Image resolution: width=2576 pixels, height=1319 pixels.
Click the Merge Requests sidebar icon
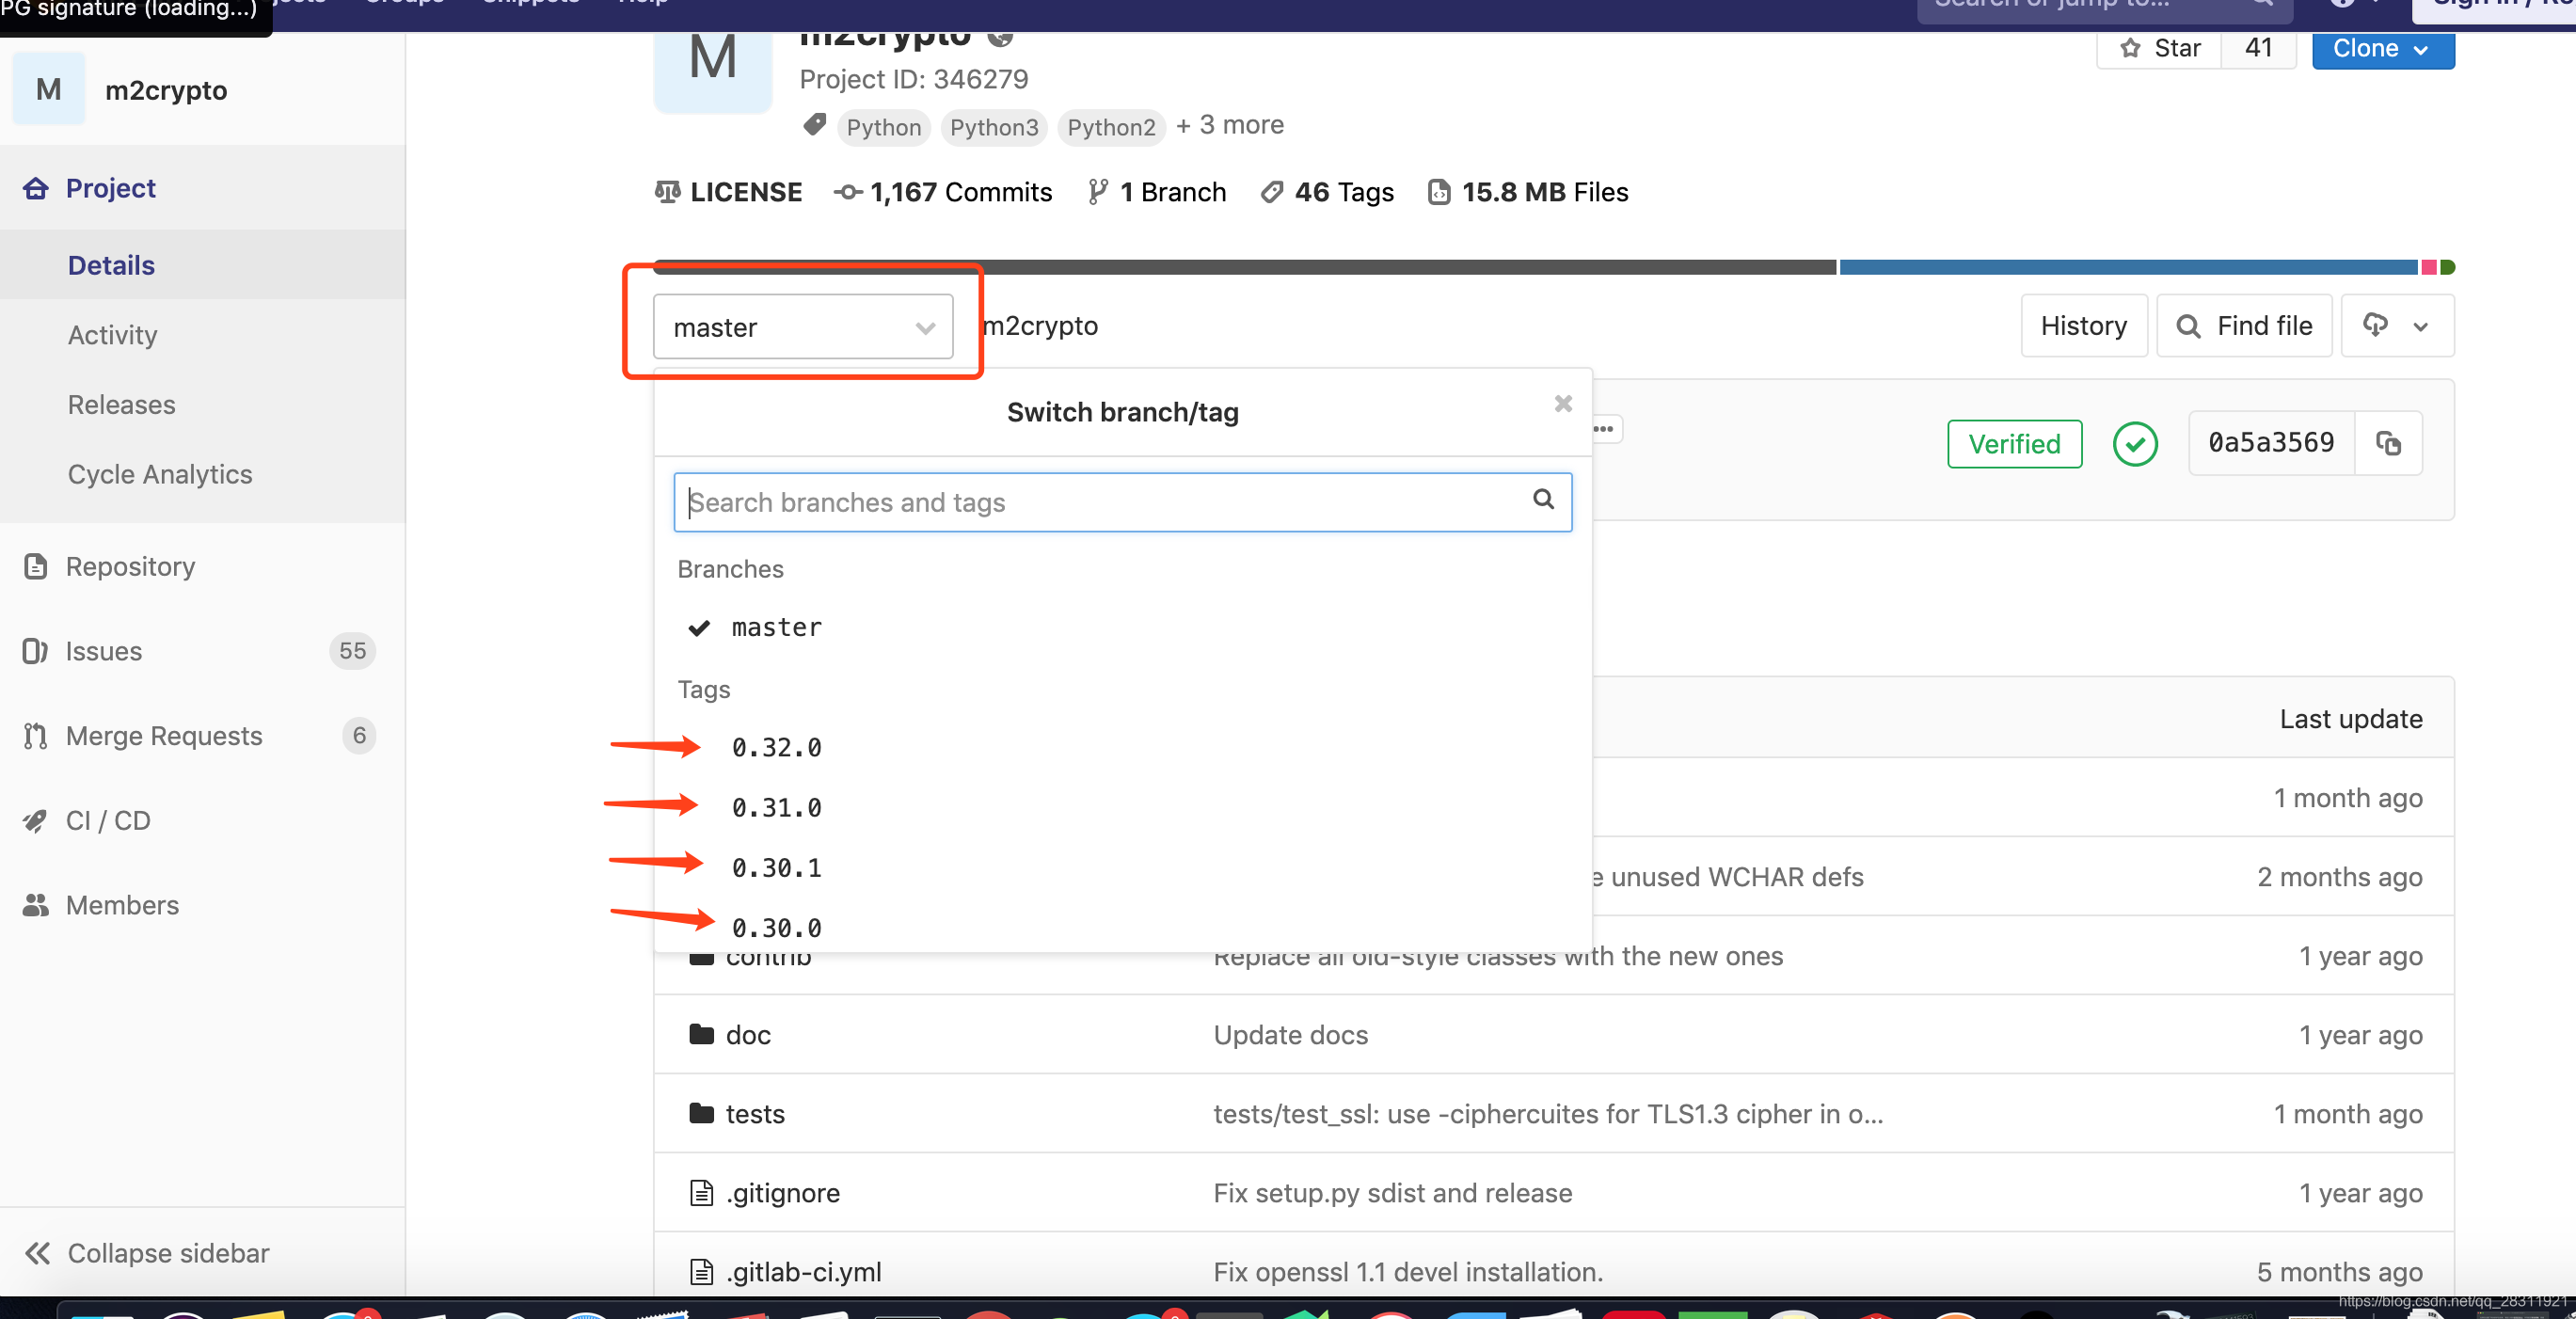coord(35,736)
